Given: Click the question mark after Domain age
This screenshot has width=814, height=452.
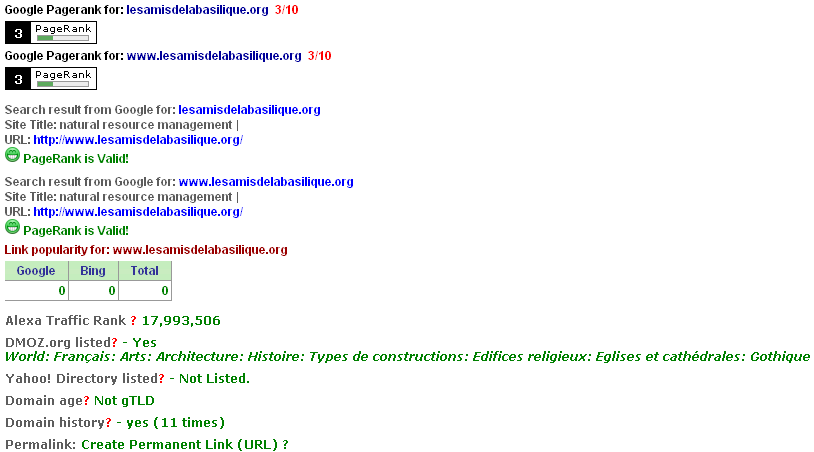Looking at the screenshot, I should (86, 401).
